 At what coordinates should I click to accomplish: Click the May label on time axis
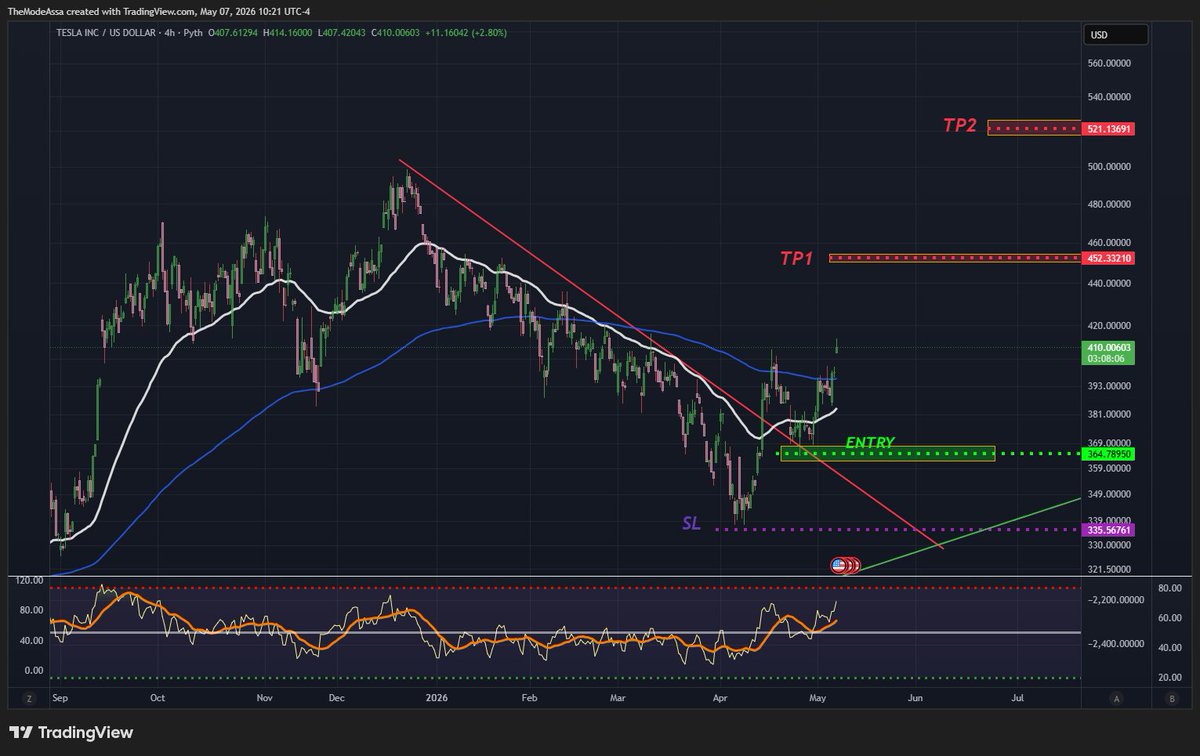pyautogui.click(x=818, y=699)
